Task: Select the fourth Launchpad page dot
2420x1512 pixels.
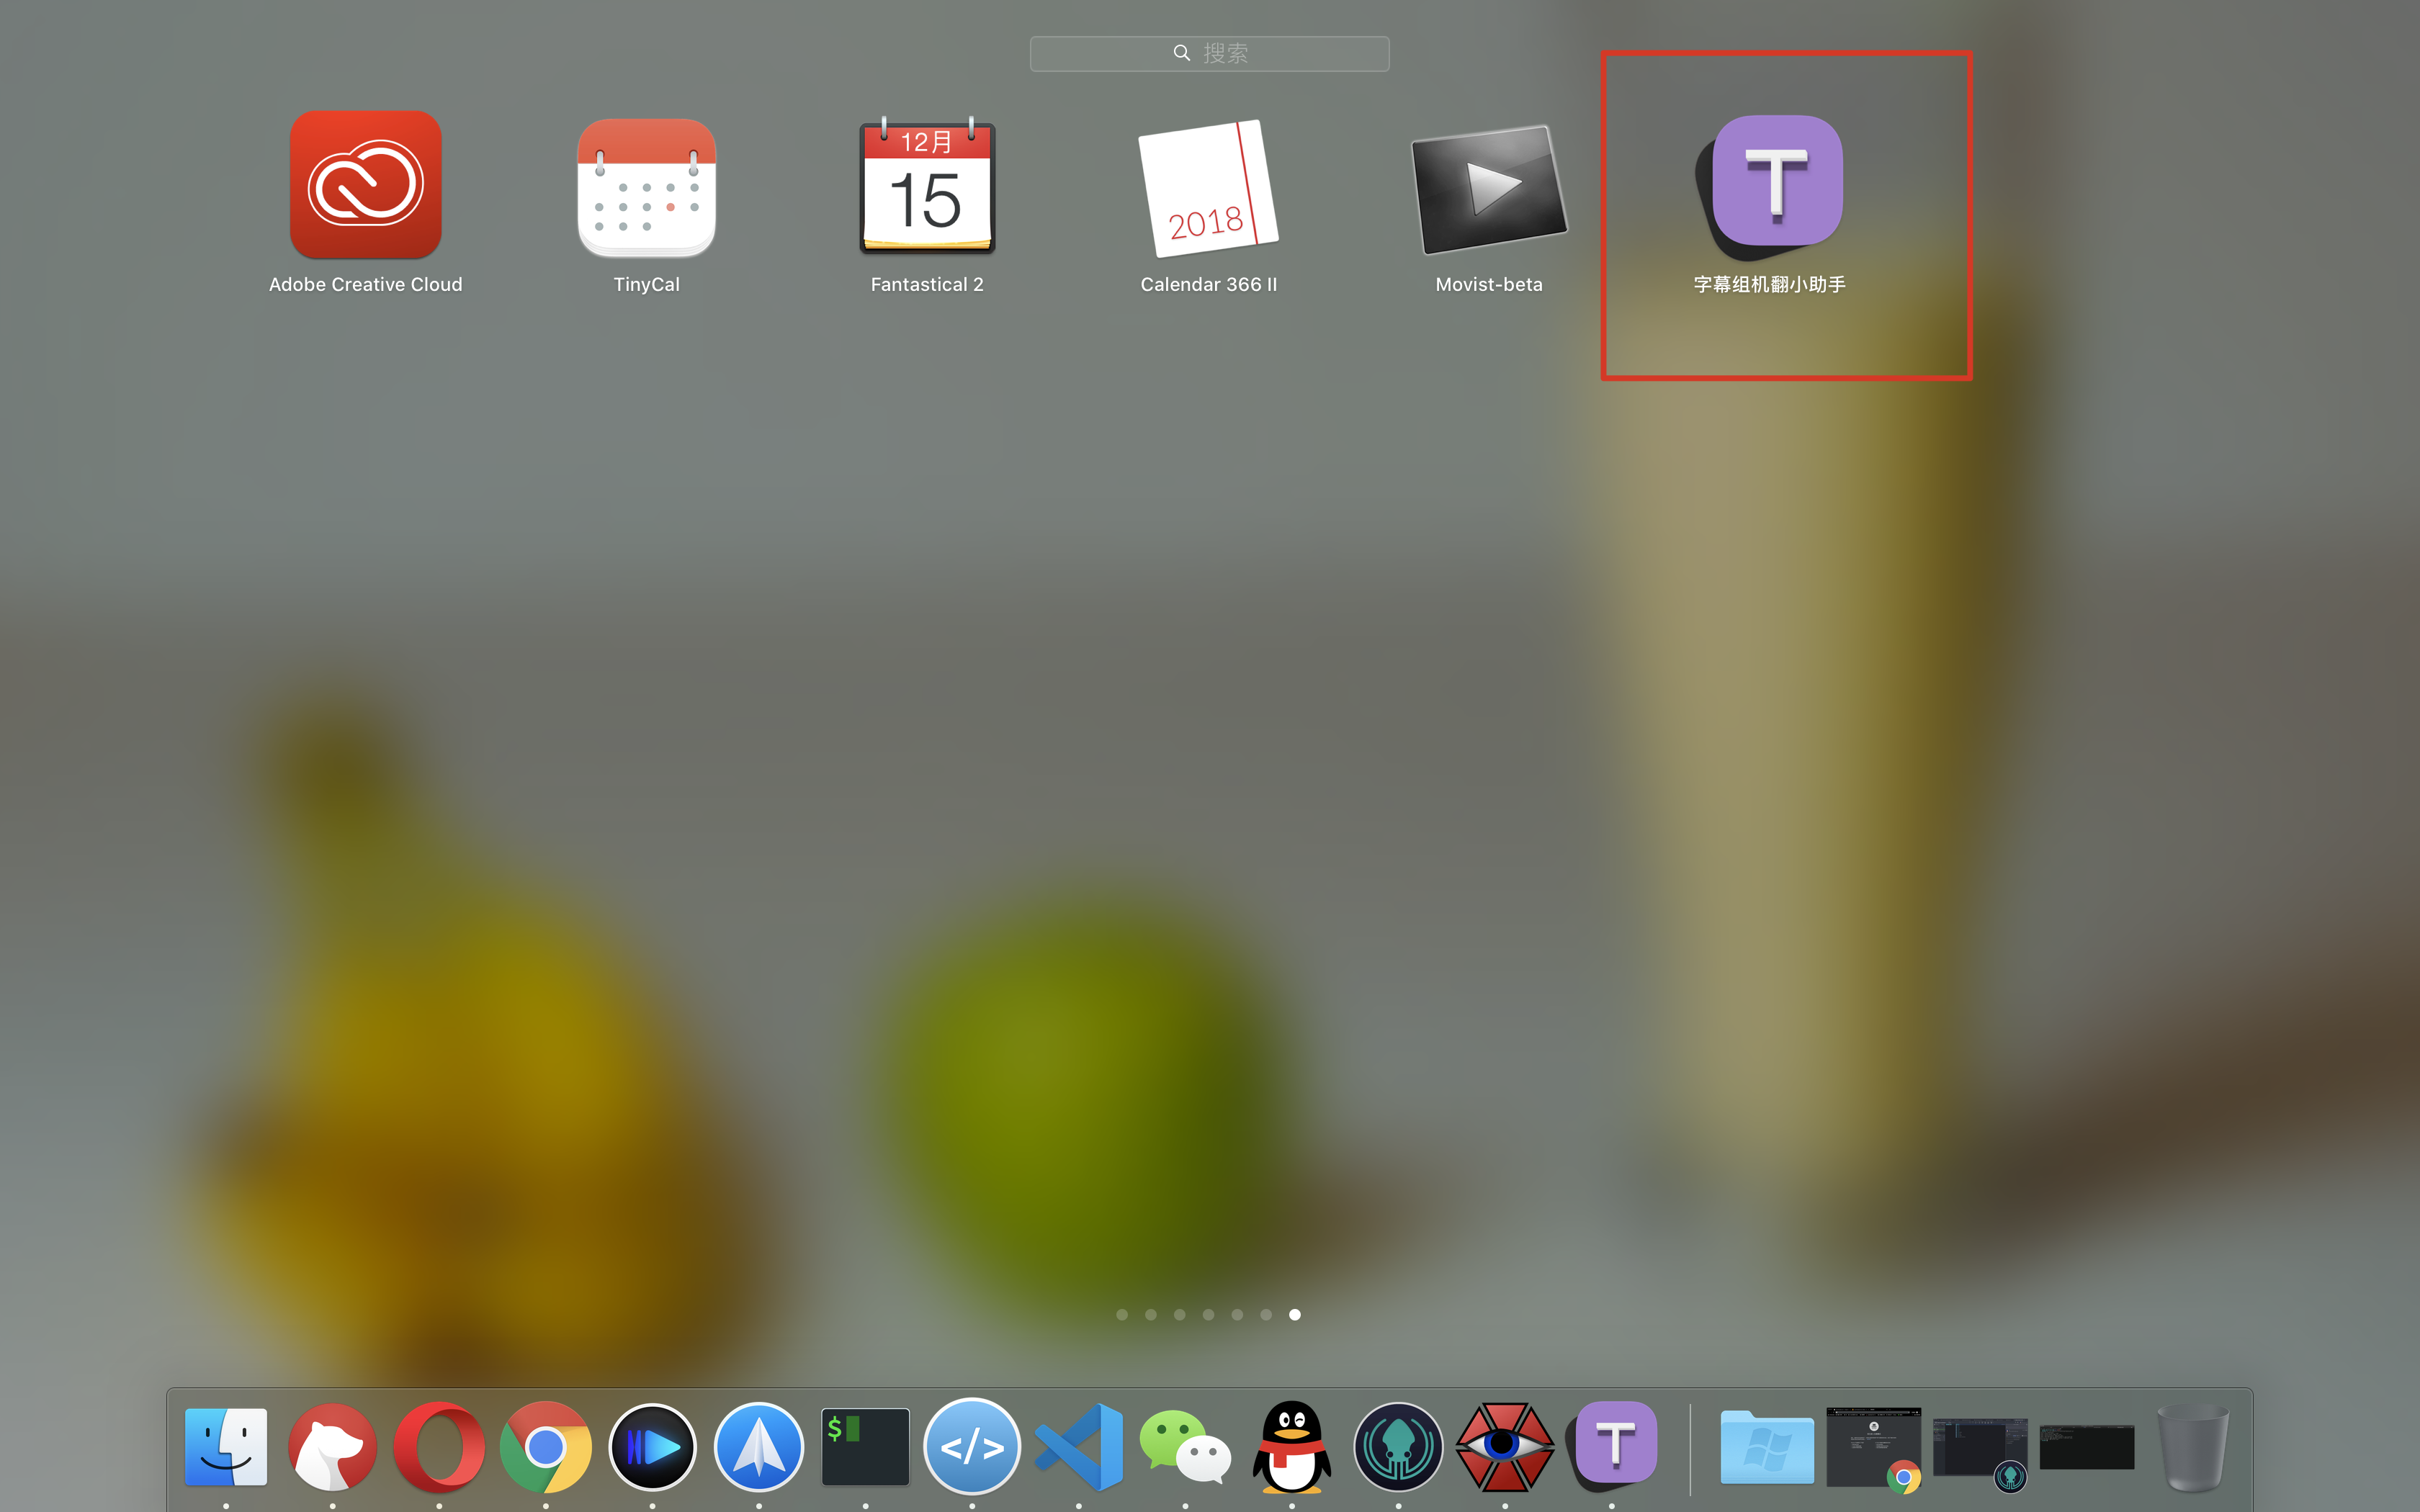Action: coord(1208,1315)
